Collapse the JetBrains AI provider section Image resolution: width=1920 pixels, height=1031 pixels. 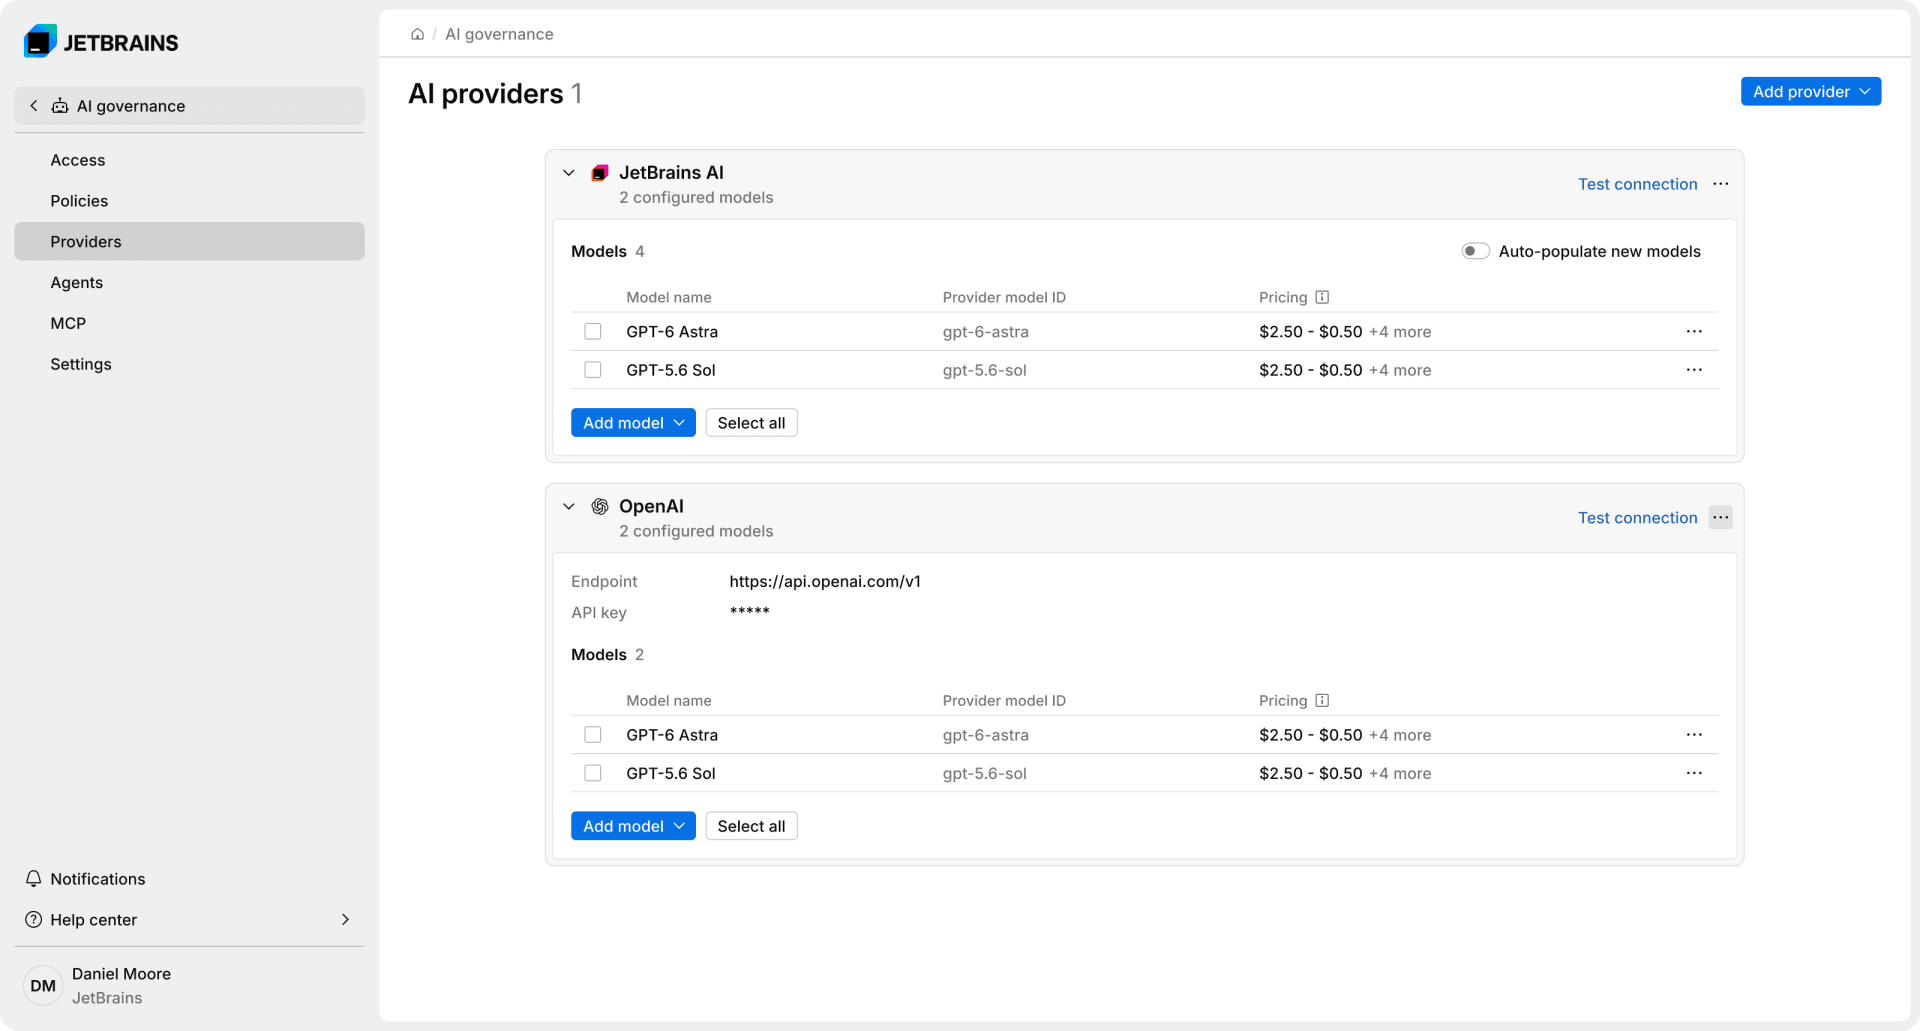pos(569,173)
